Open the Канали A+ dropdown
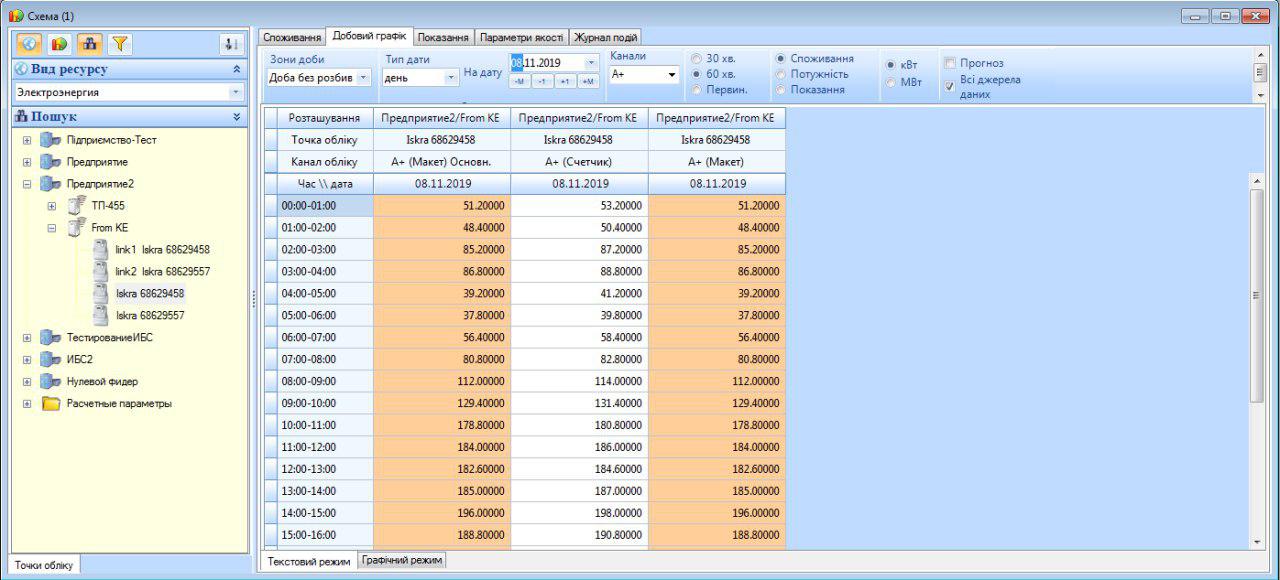The image size is (1280, 580). click(672, 75)
